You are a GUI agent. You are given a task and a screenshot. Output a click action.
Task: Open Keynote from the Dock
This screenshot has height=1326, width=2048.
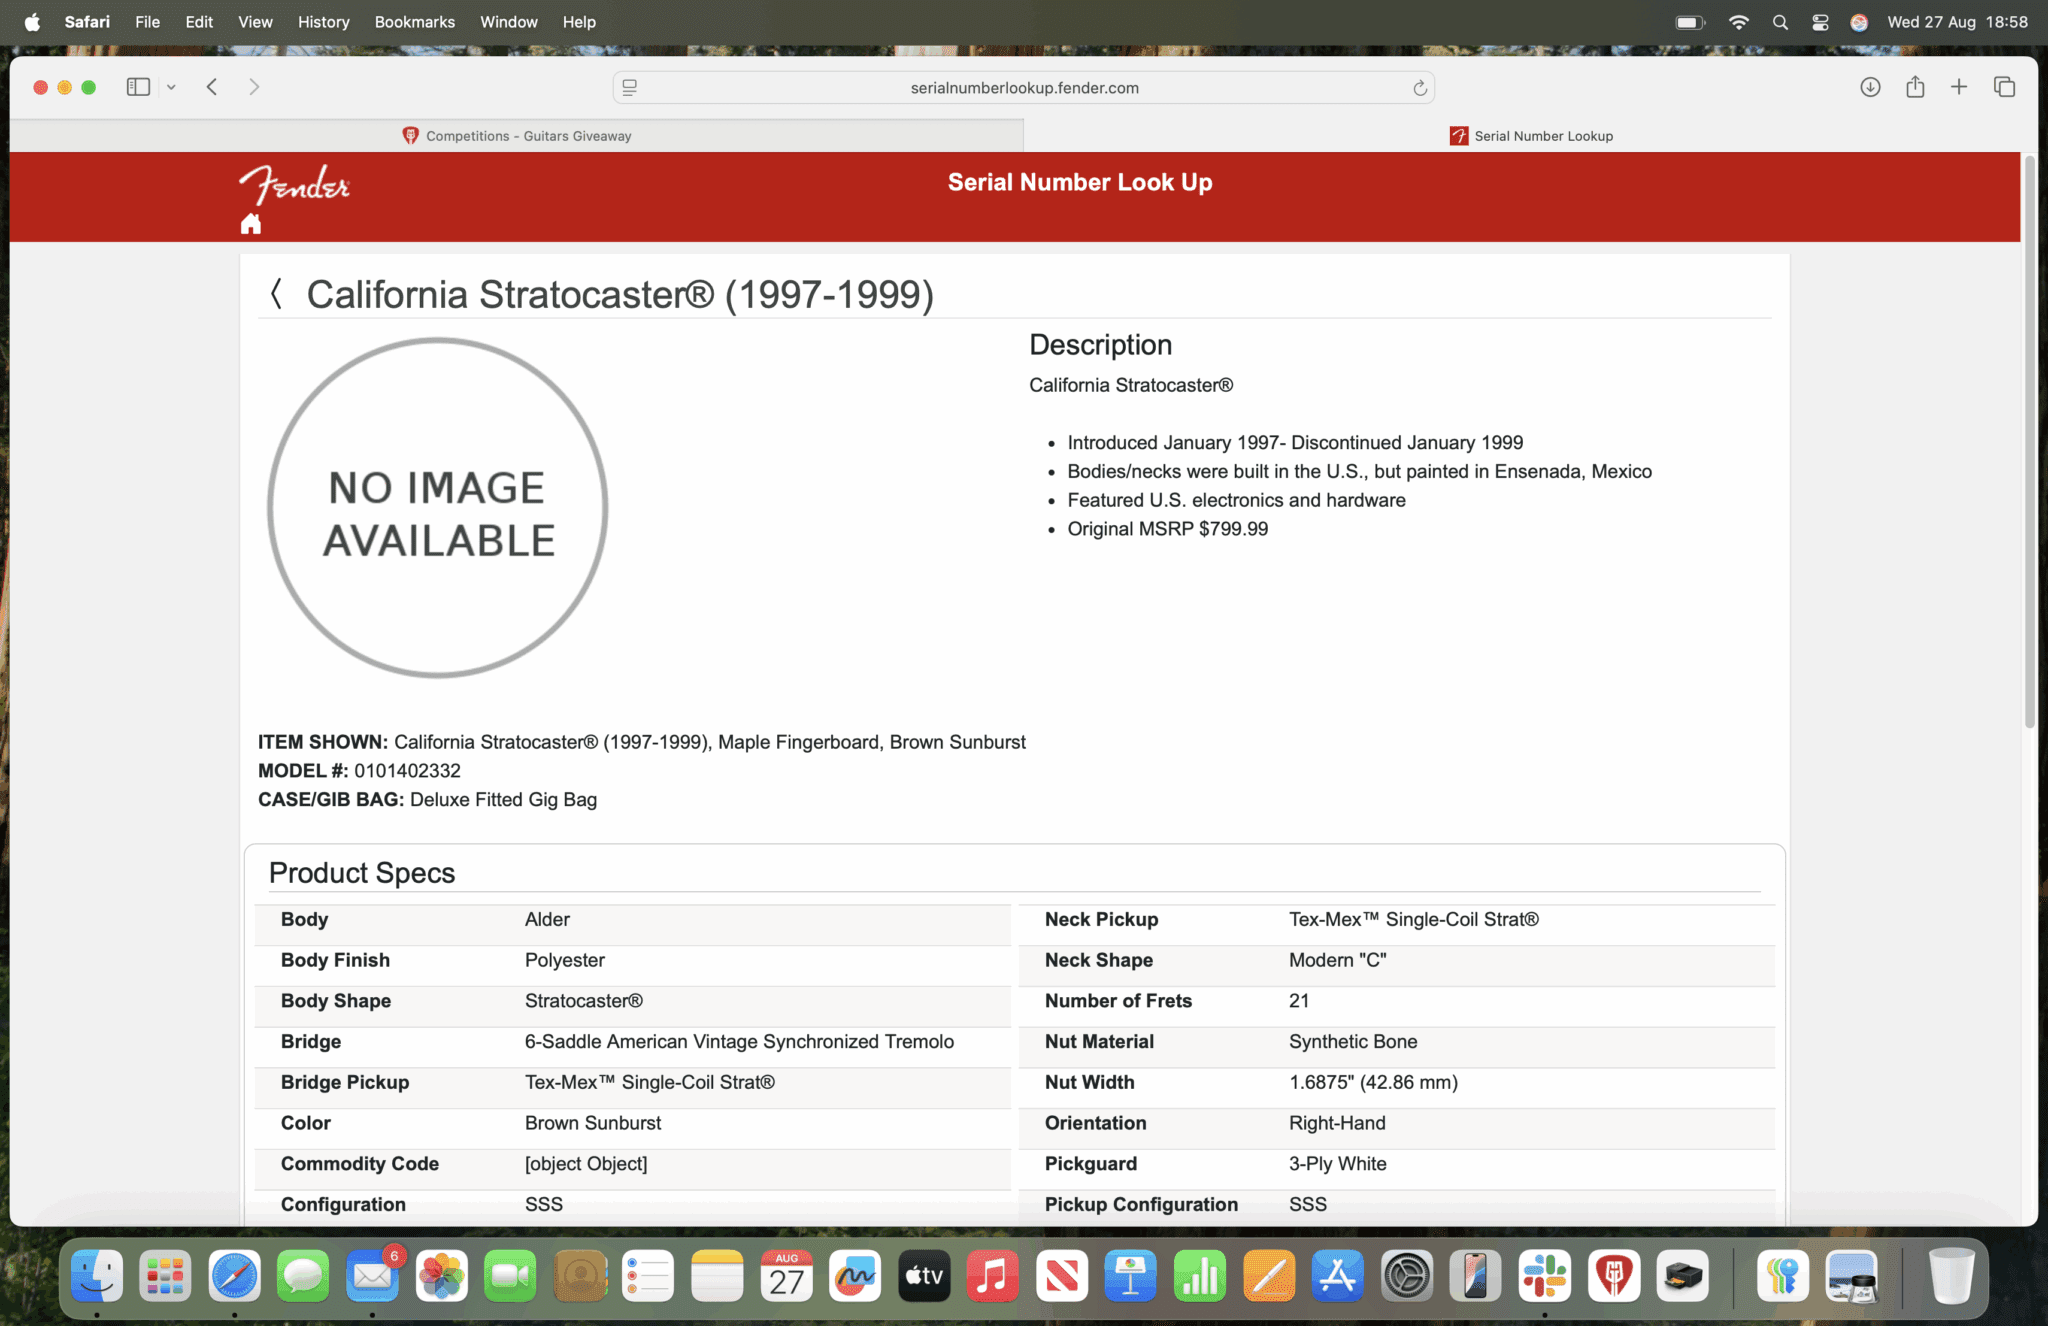(x=1131, y=1276)
